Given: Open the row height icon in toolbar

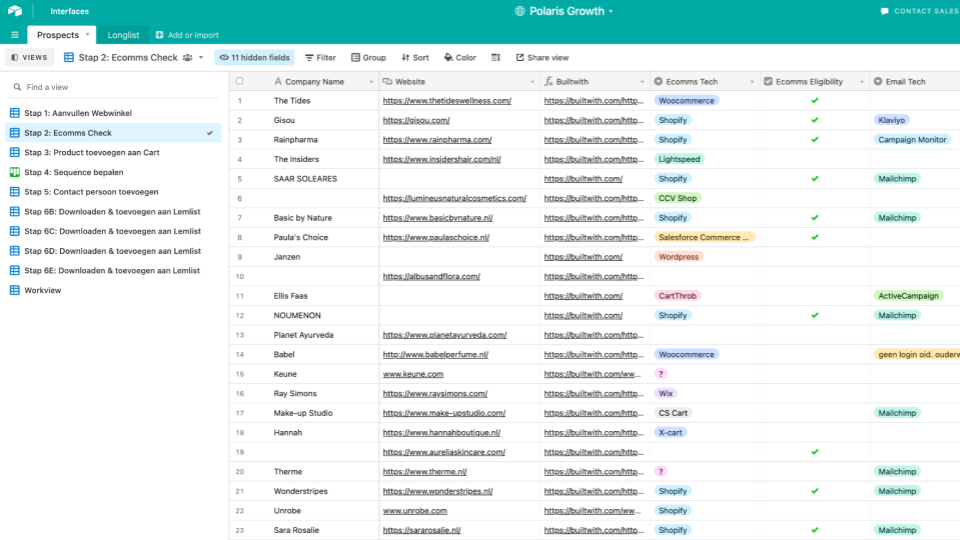Looking at the screenshot, I should [495, 58].
